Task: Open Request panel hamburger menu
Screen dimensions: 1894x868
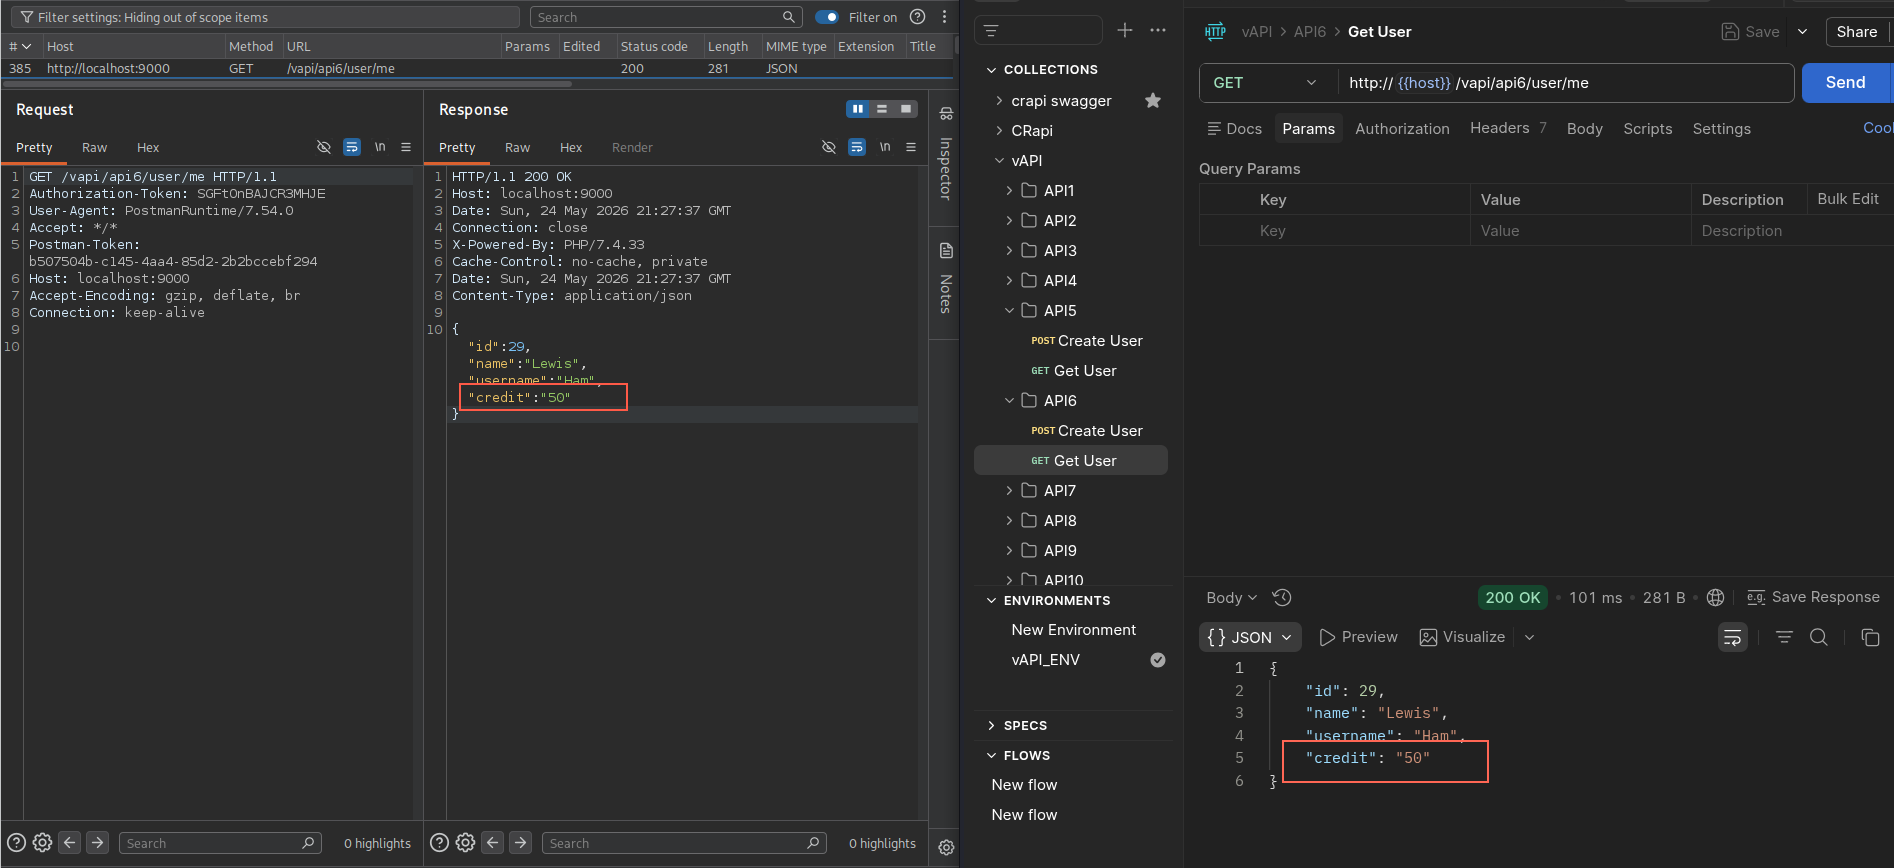Action: tap(406, 147)
